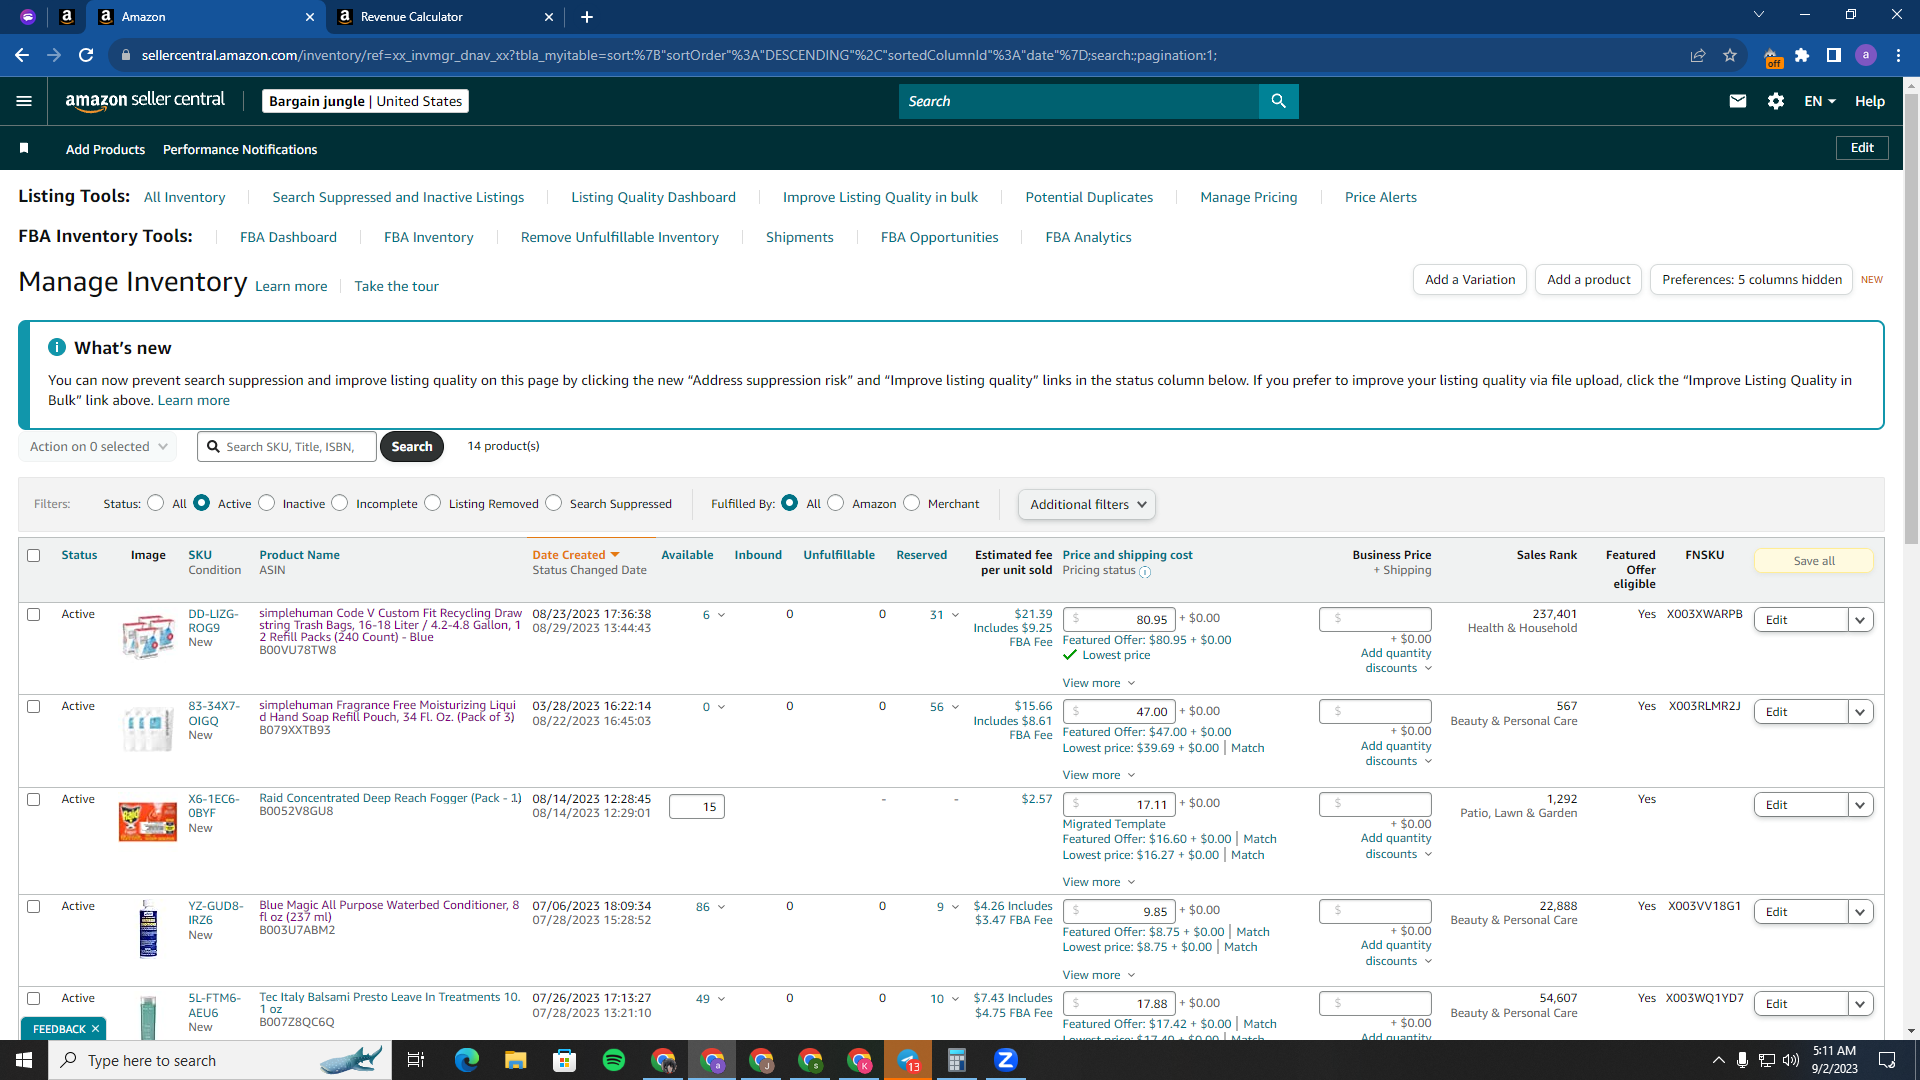Open Edit dropdown arrow for 83-34X7-OIGQ row
Viewport: 1920px width, 1080px height.
pos(1860,712)
